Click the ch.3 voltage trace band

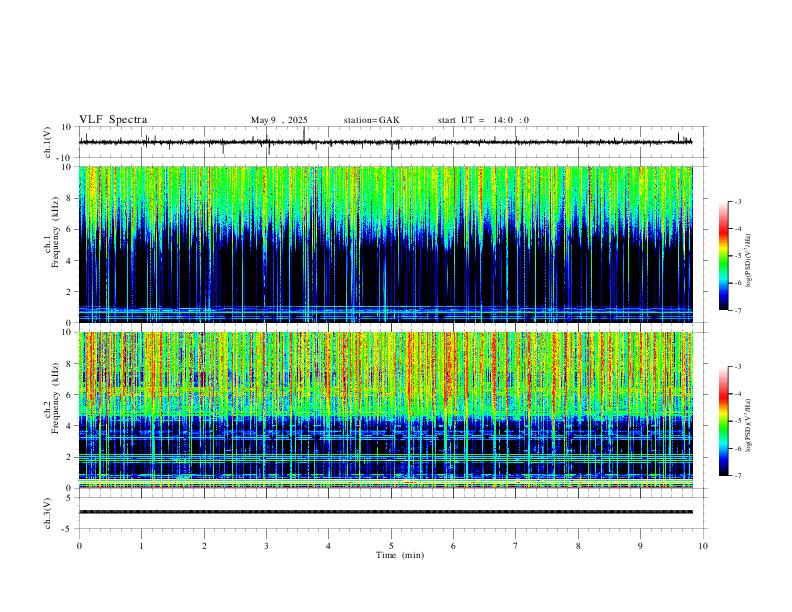[385, 512]
